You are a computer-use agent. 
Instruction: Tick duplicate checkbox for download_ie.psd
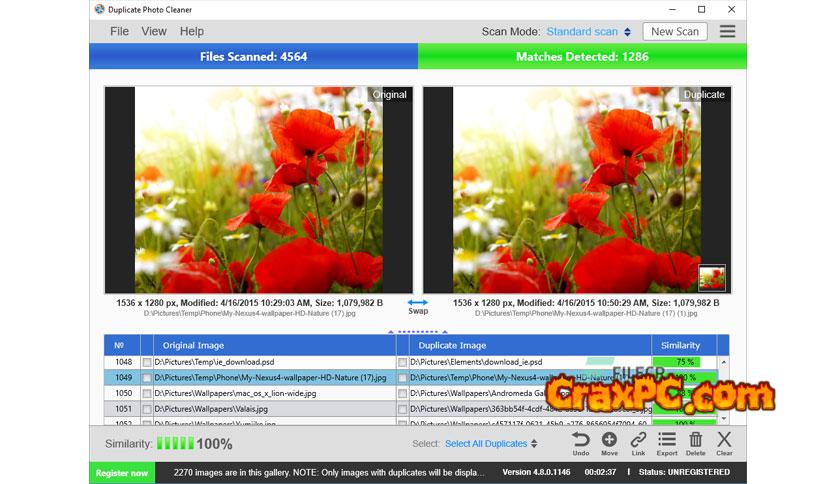coord(402,362)
